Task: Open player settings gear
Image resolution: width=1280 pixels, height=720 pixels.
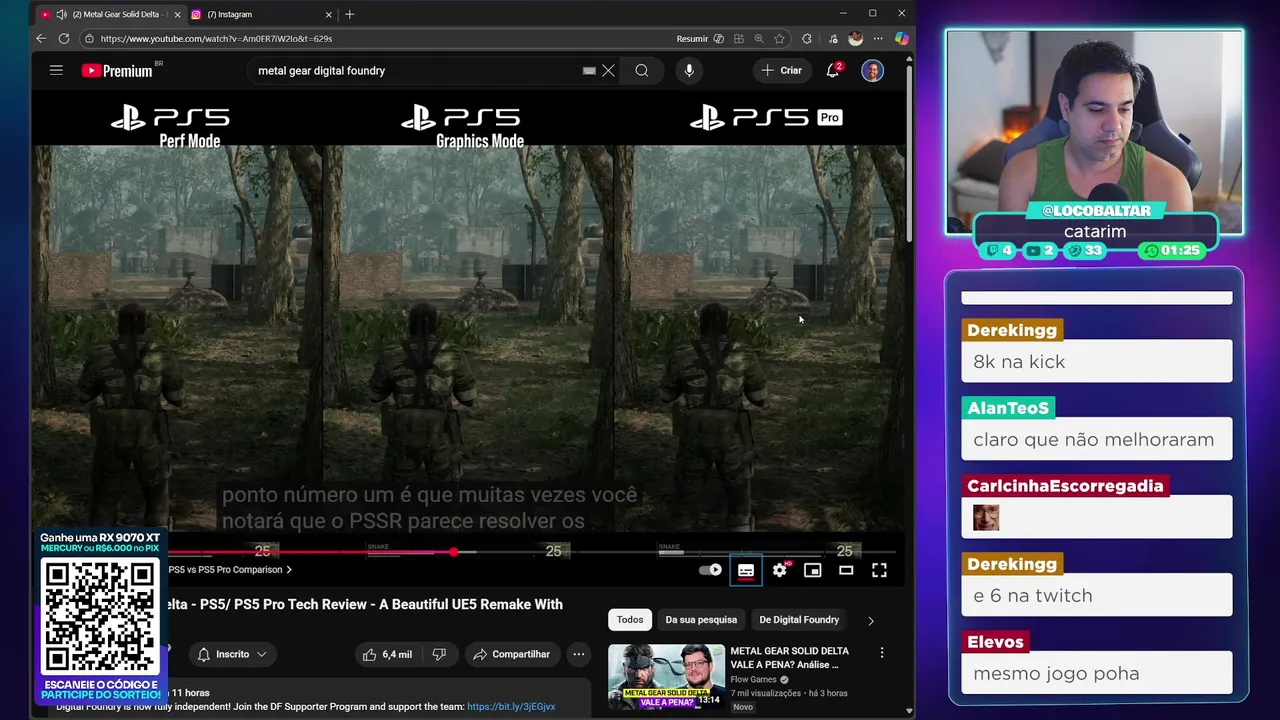Action: [780, 570]
